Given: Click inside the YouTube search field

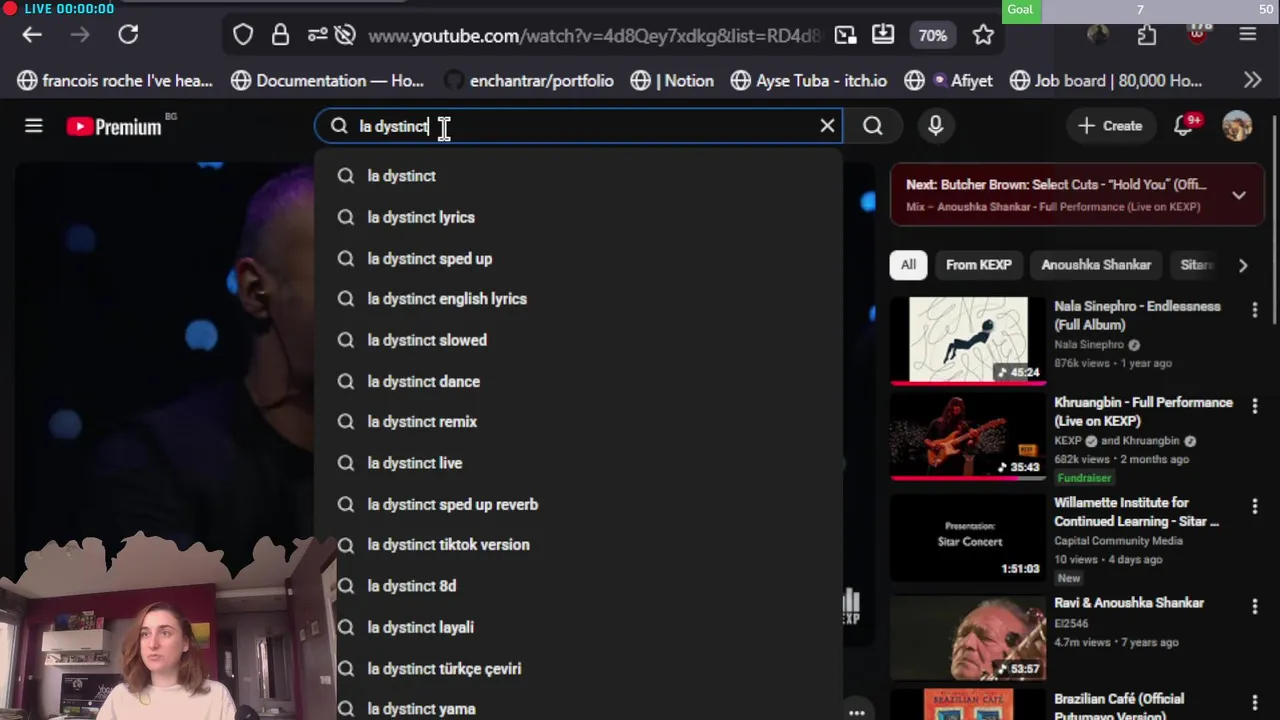Looking at the screenshot, I should pos(578,126).
